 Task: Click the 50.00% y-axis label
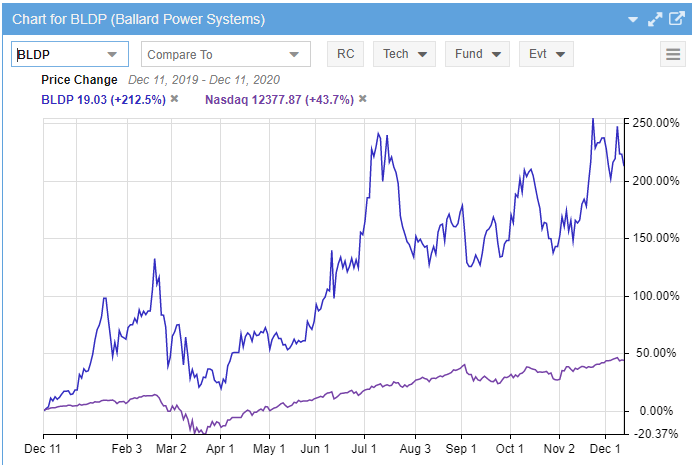(656, 353)
